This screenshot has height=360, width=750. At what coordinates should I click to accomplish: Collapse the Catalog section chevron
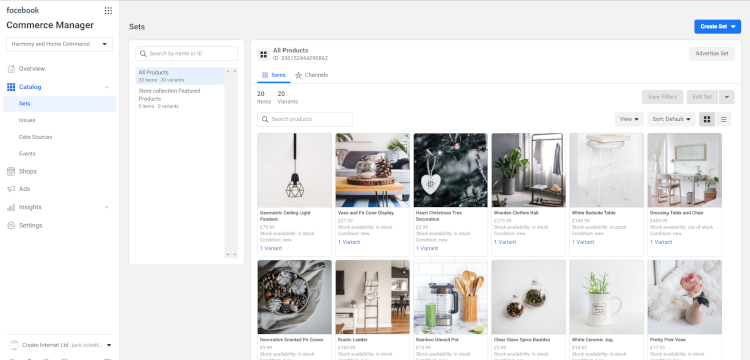pos(107,87)
